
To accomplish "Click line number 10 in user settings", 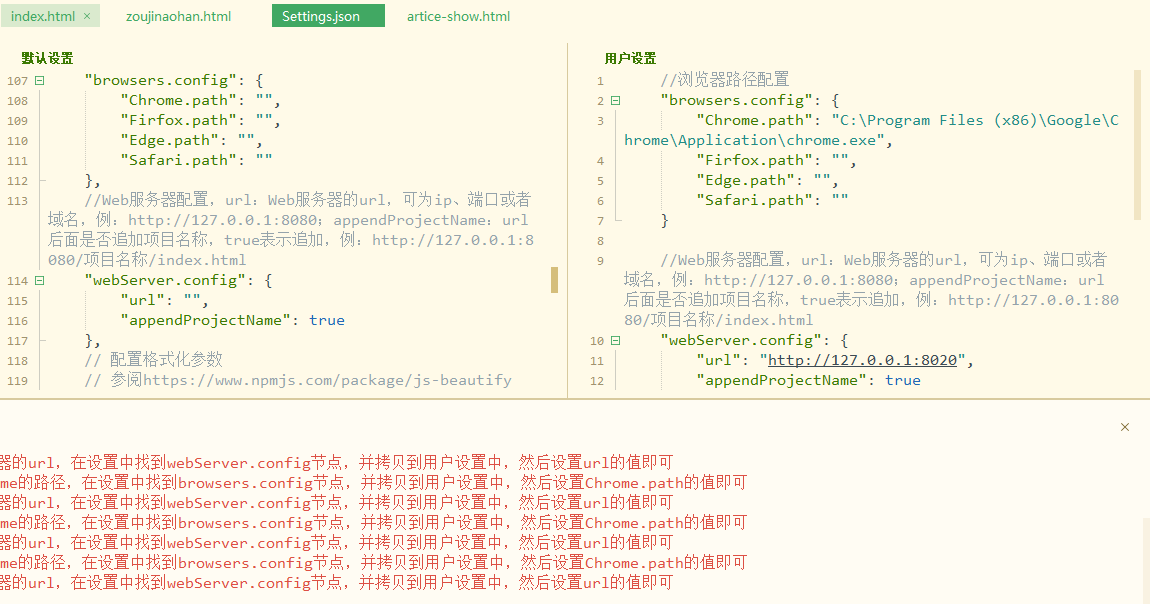I will (597, 341).
